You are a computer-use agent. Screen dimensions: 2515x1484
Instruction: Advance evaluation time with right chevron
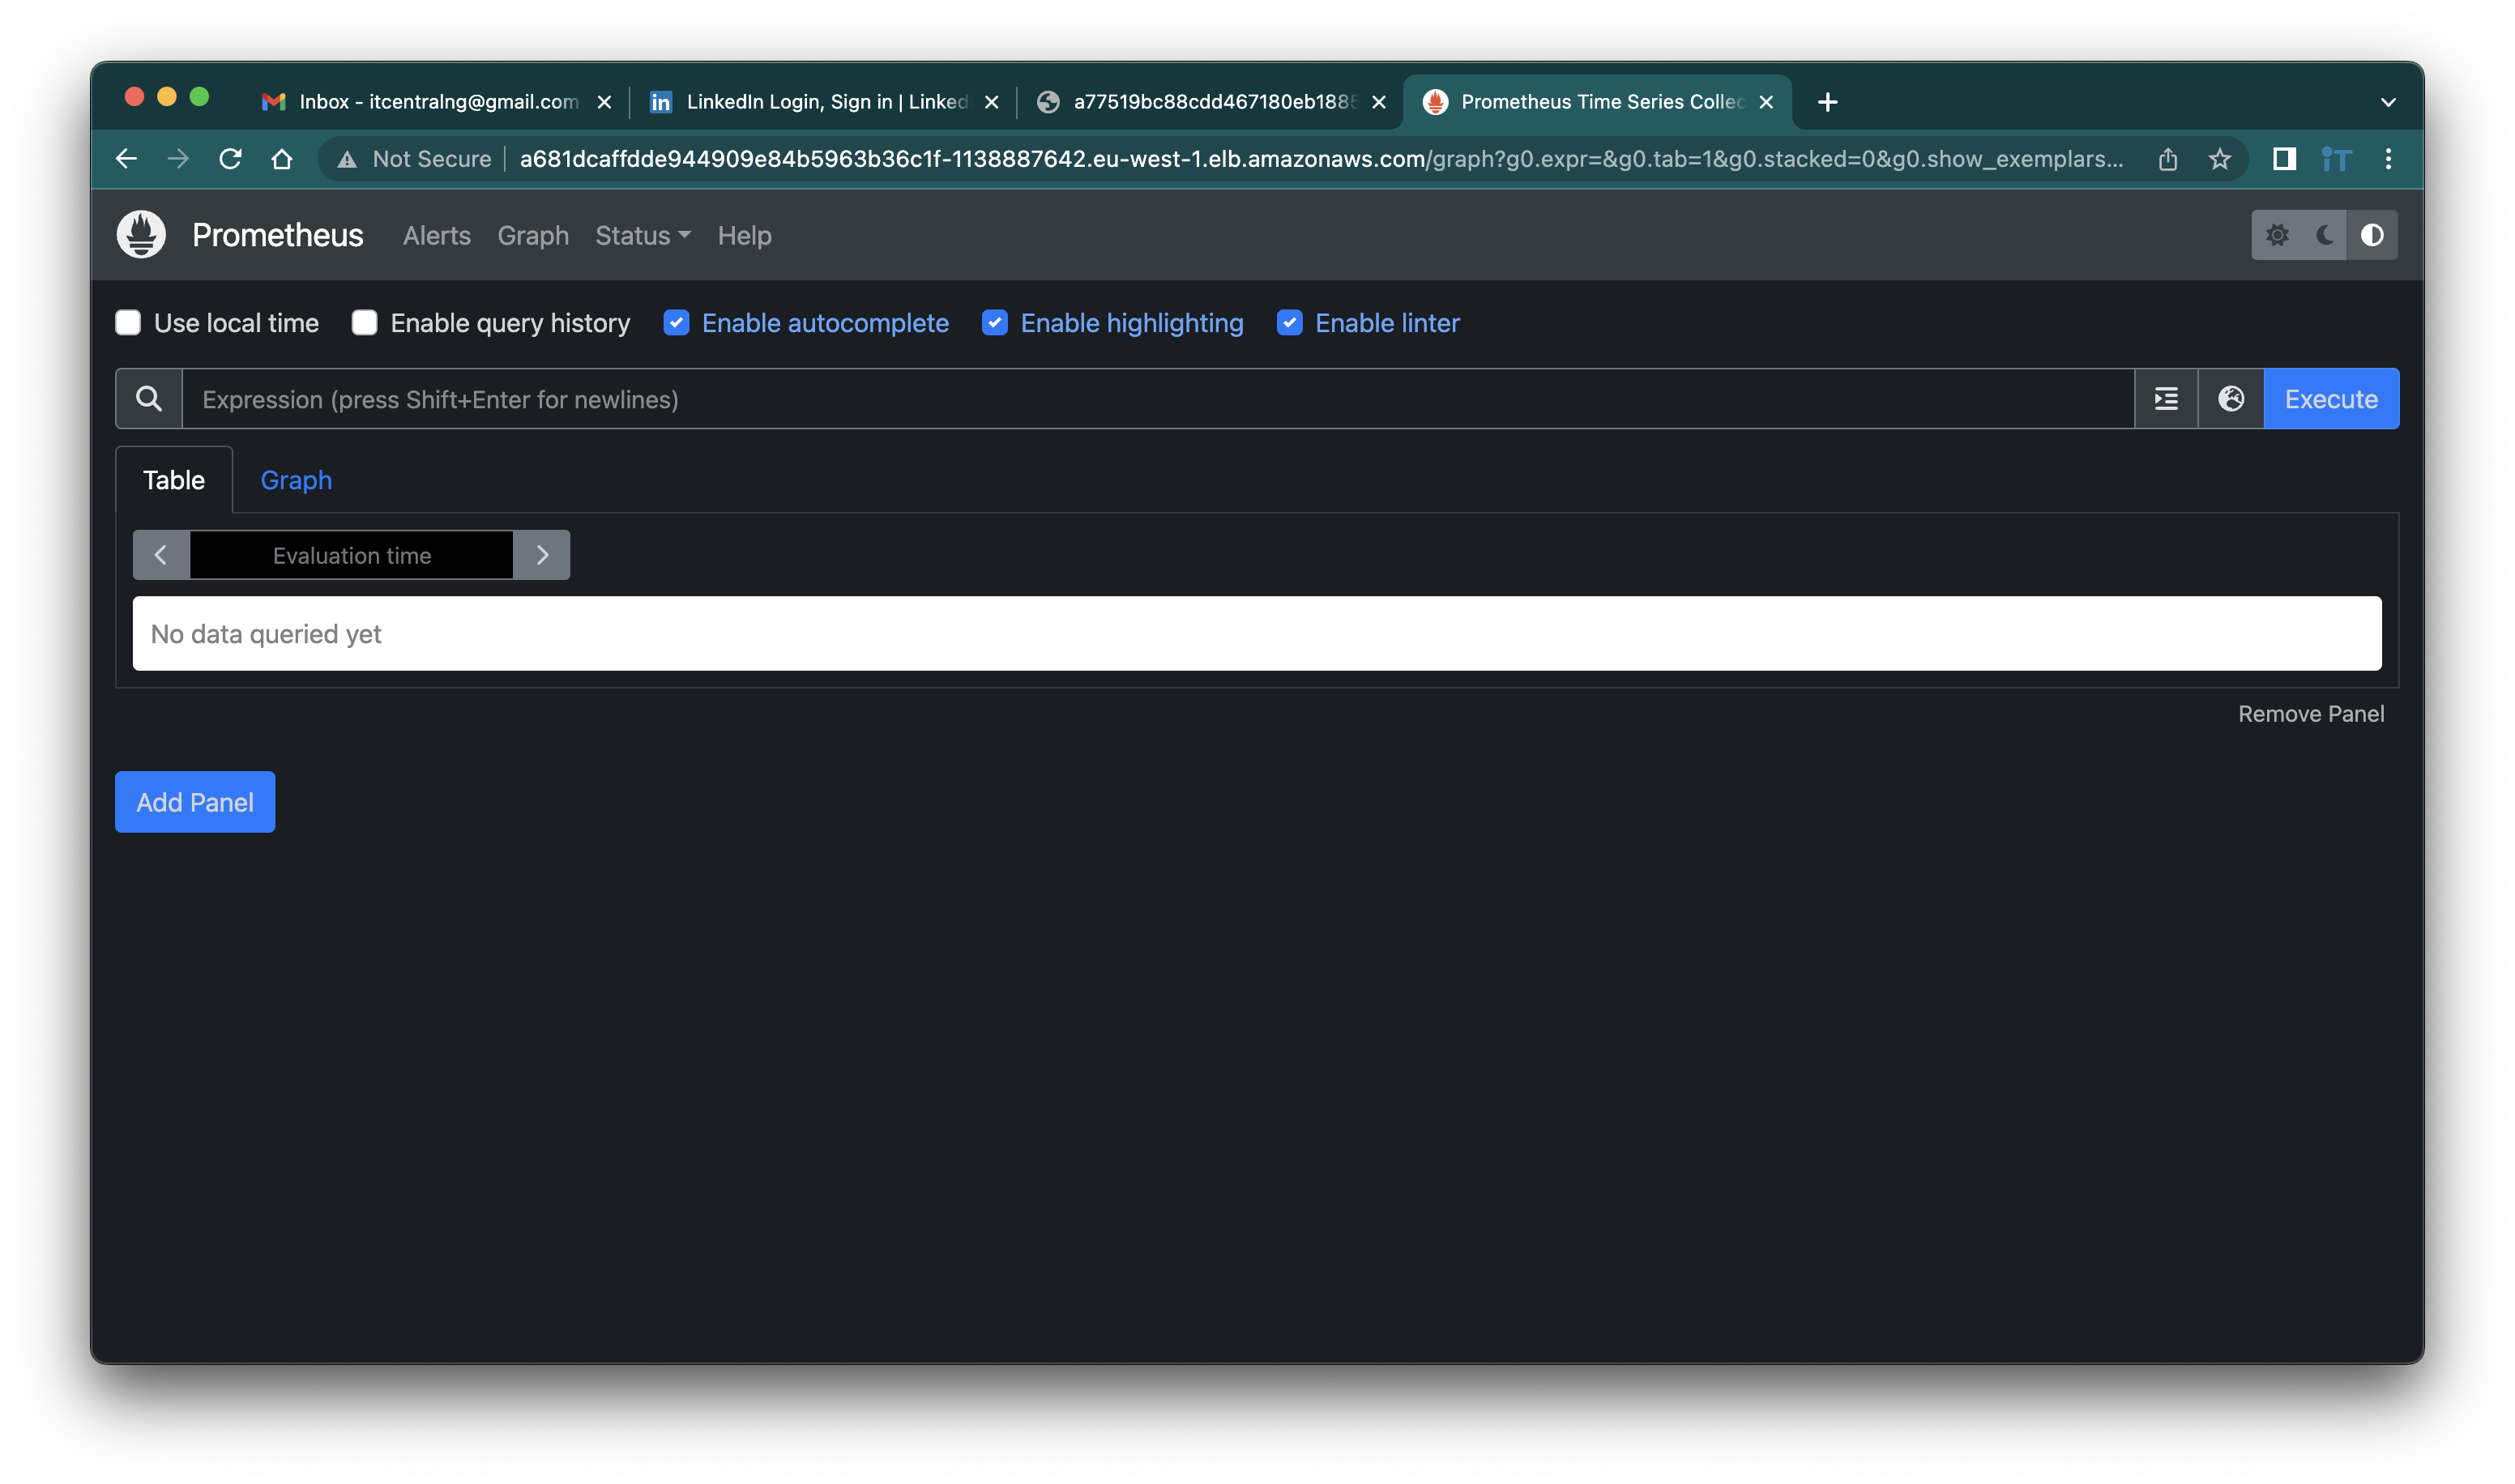[x=542, y=555]
